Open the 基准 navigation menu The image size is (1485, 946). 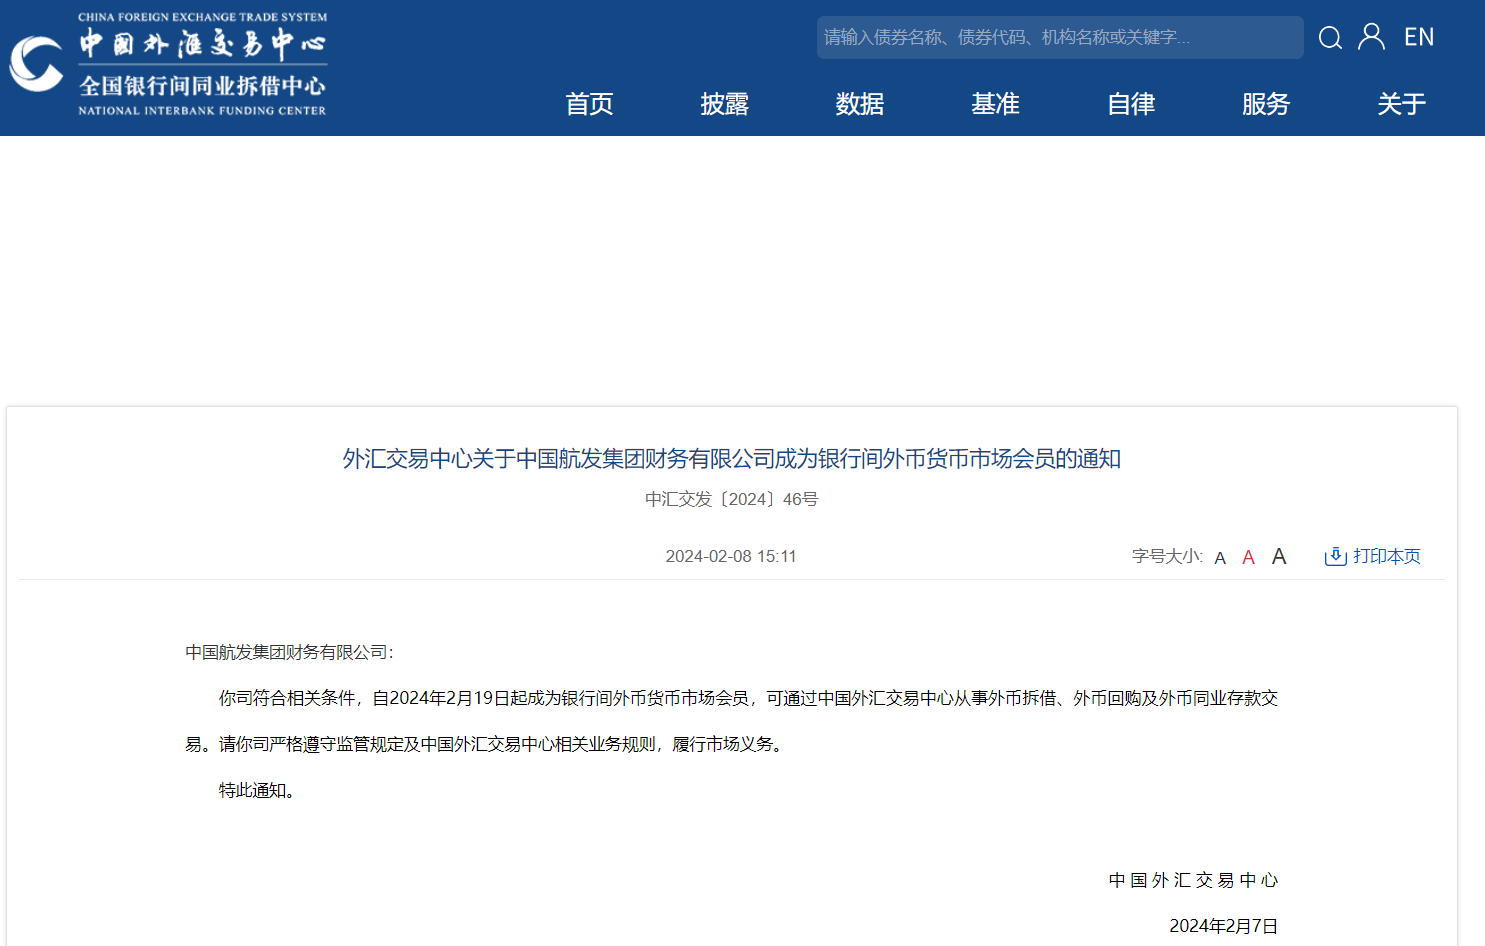coord(995,104)
